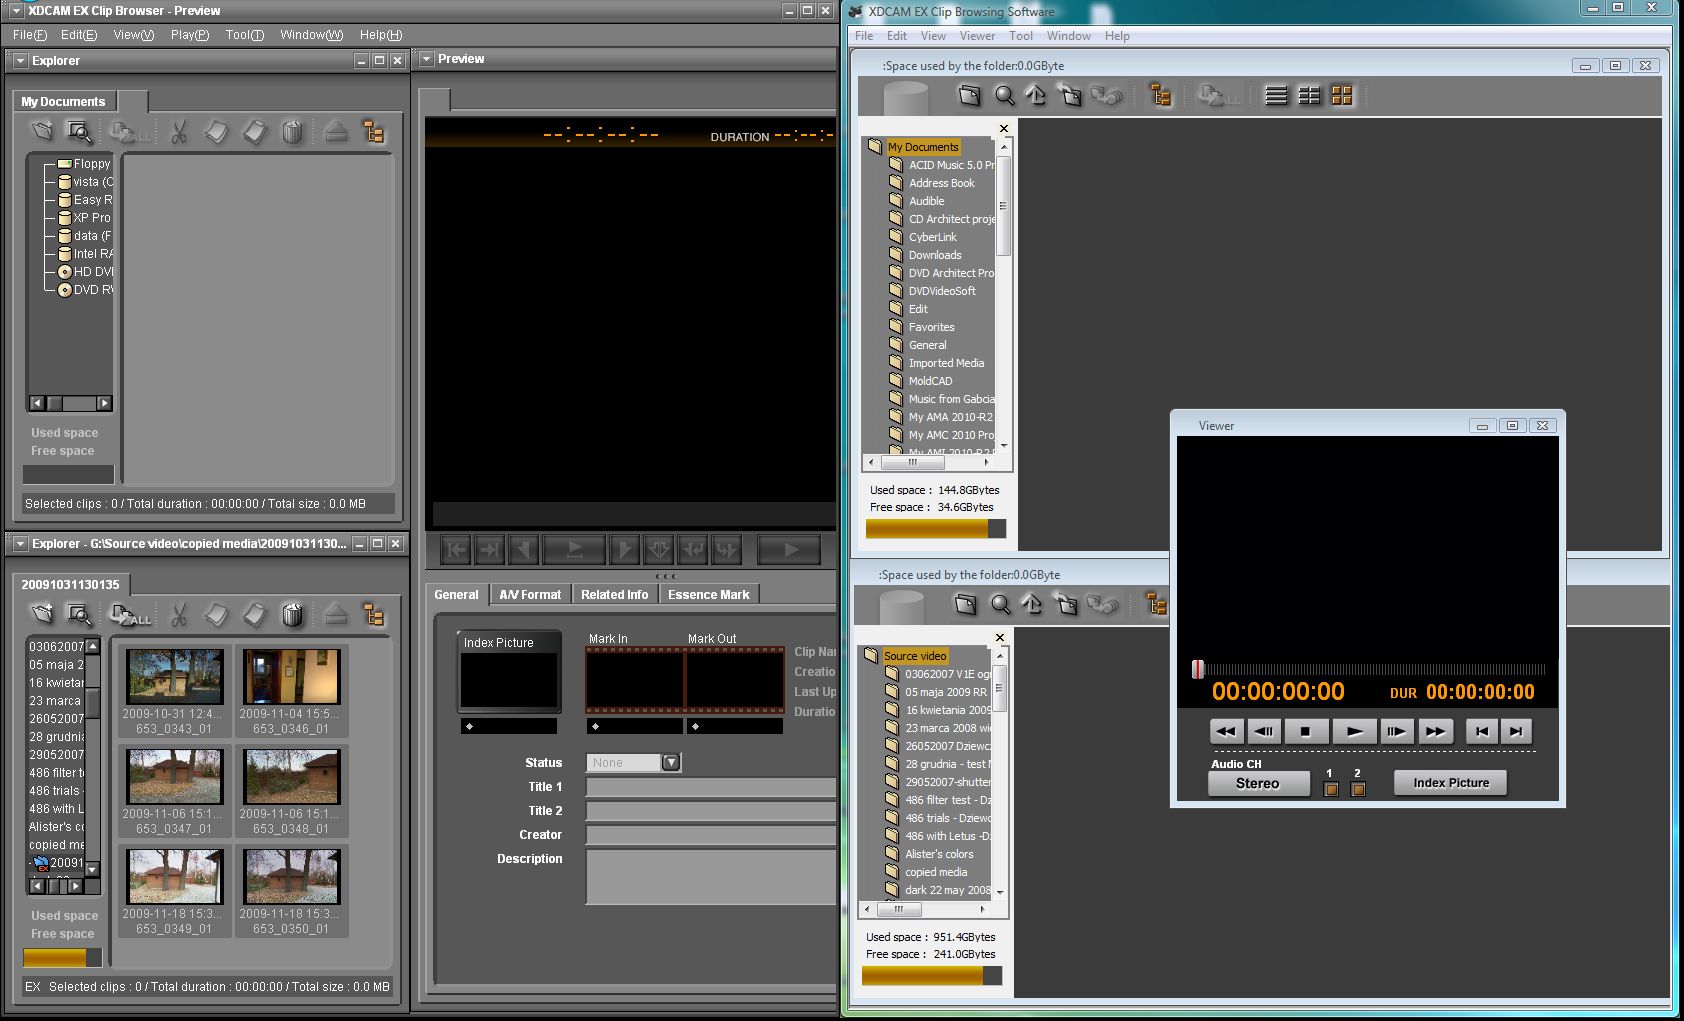The height and width of the screenshot is (1021, 1684).
Task: Select clip thumbnail 653_0343_01
Action: [175, 677]
